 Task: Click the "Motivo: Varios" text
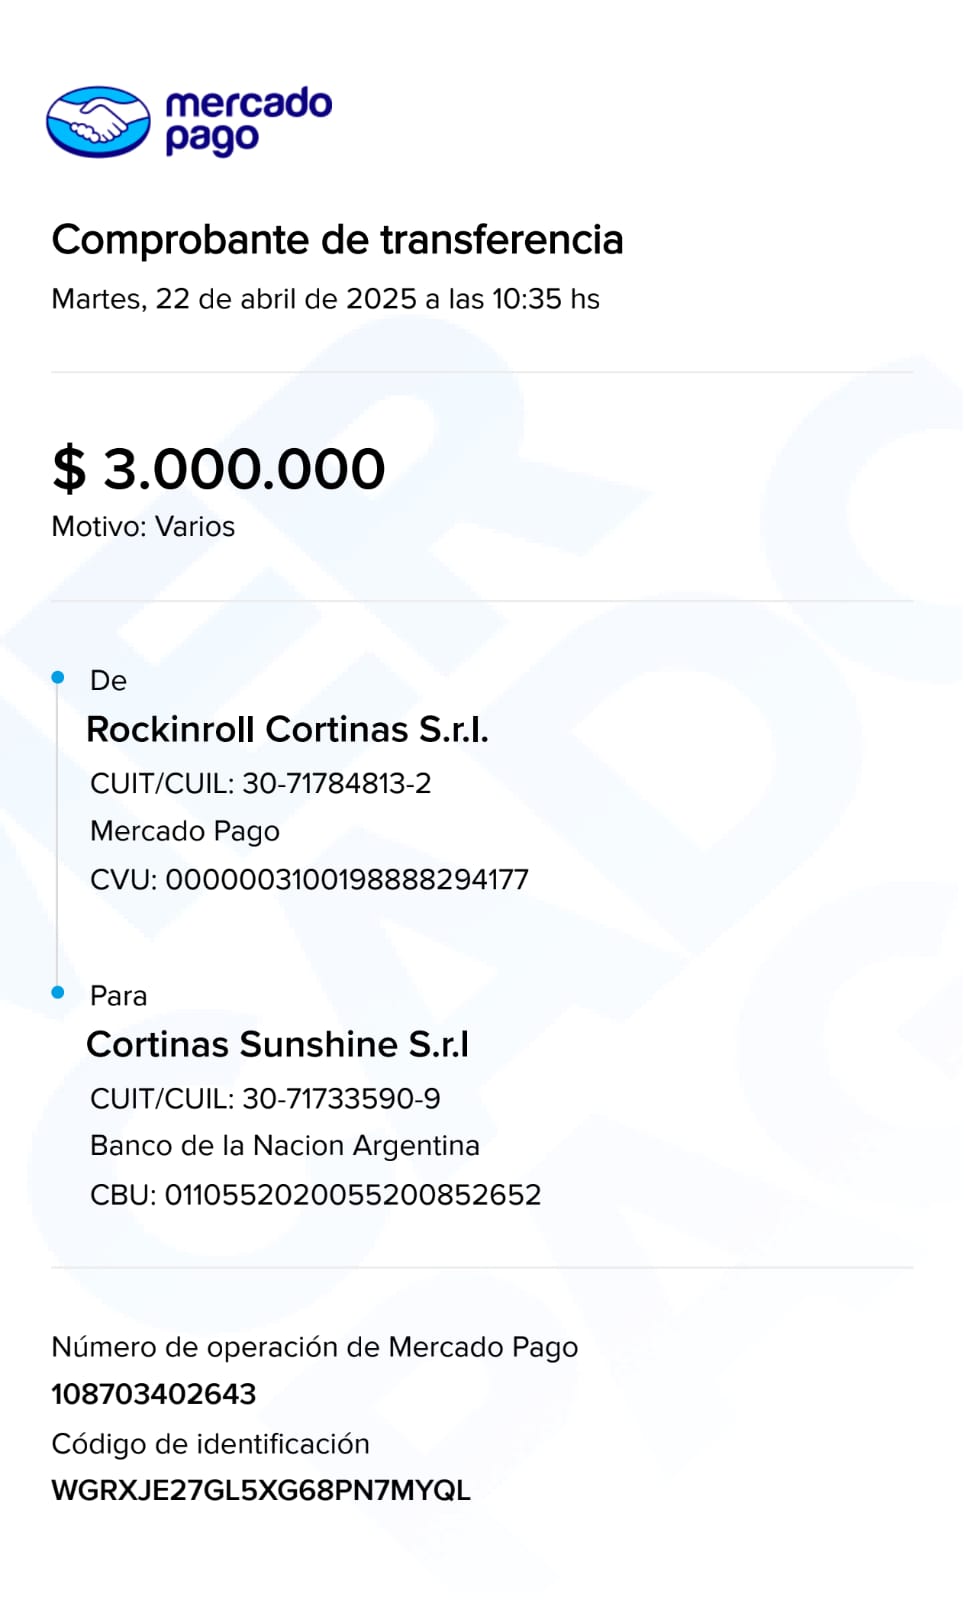tap(143, 527)
